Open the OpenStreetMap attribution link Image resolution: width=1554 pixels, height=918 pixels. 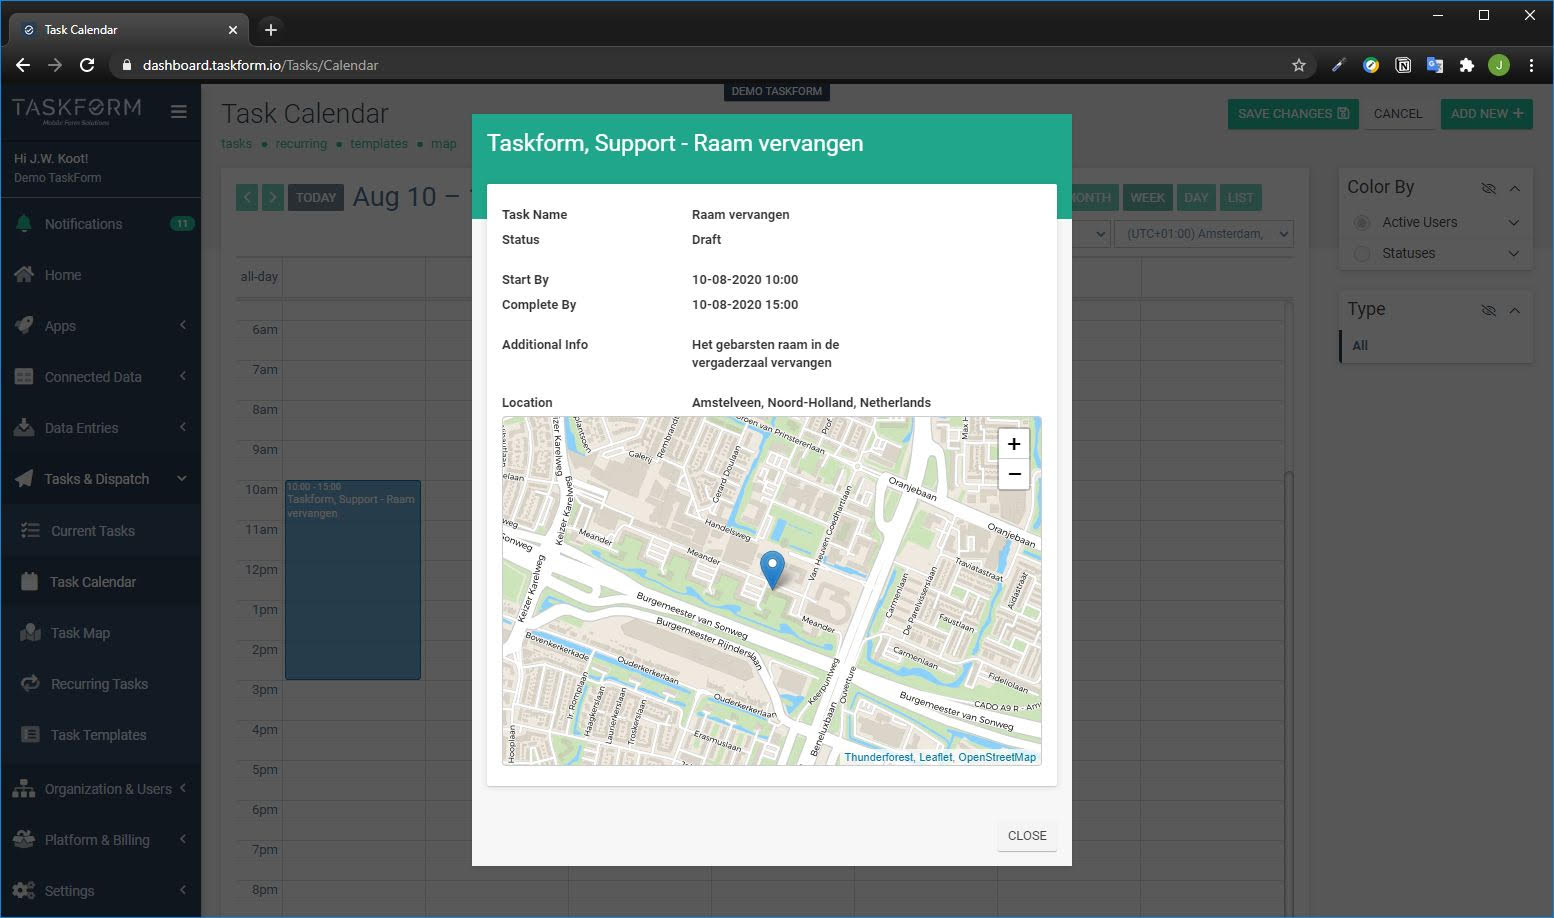tap(997, 757)
